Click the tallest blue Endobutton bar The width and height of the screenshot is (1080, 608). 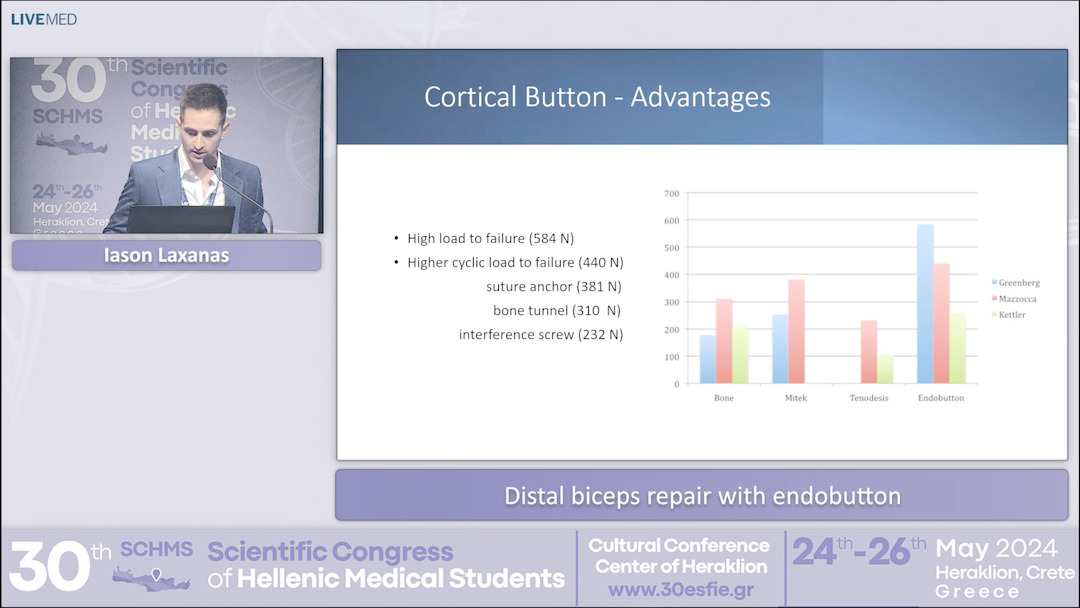pos(925,303)
